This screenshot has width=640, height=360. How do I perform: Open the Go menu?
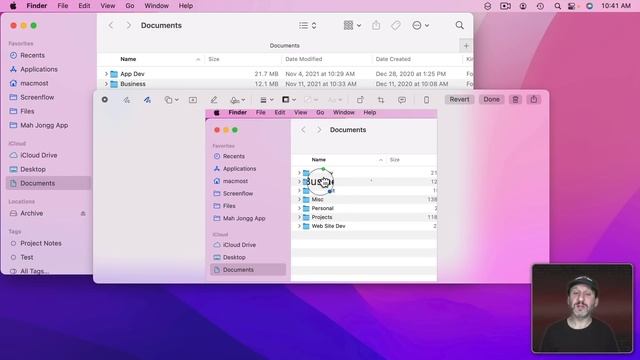click(130, 6)
